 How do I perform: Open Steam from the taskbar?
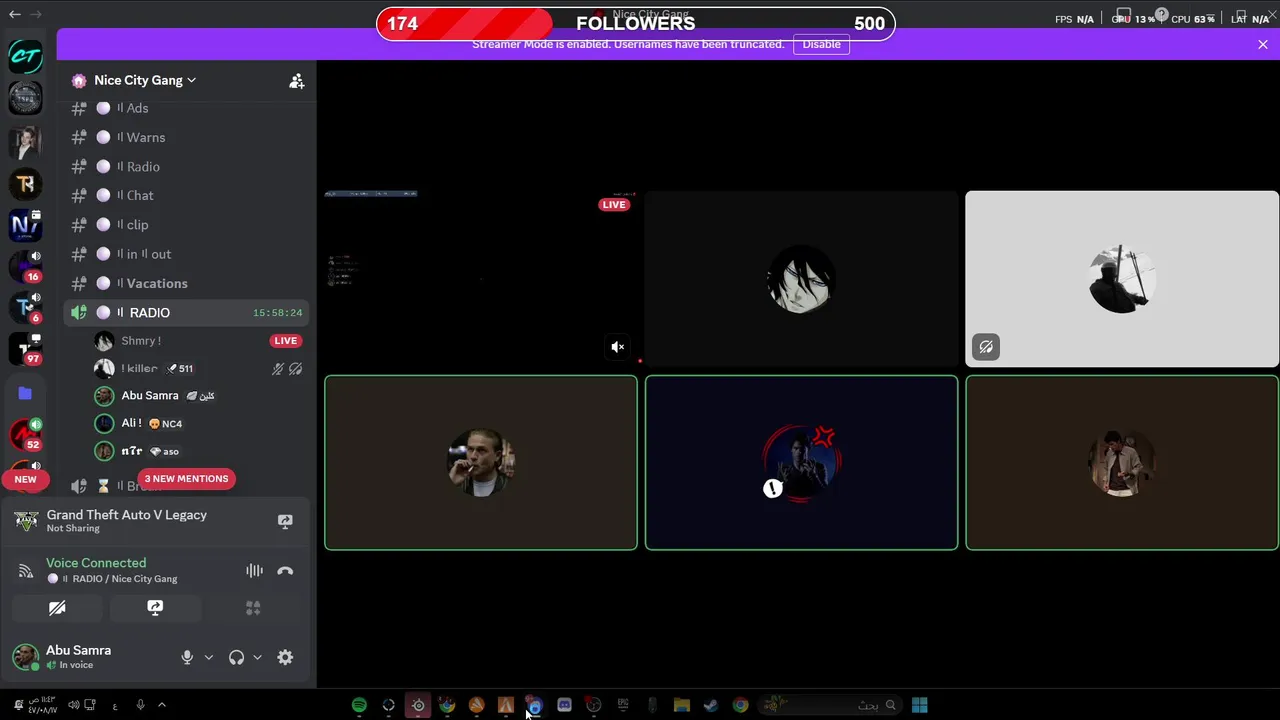click(711, 705)
